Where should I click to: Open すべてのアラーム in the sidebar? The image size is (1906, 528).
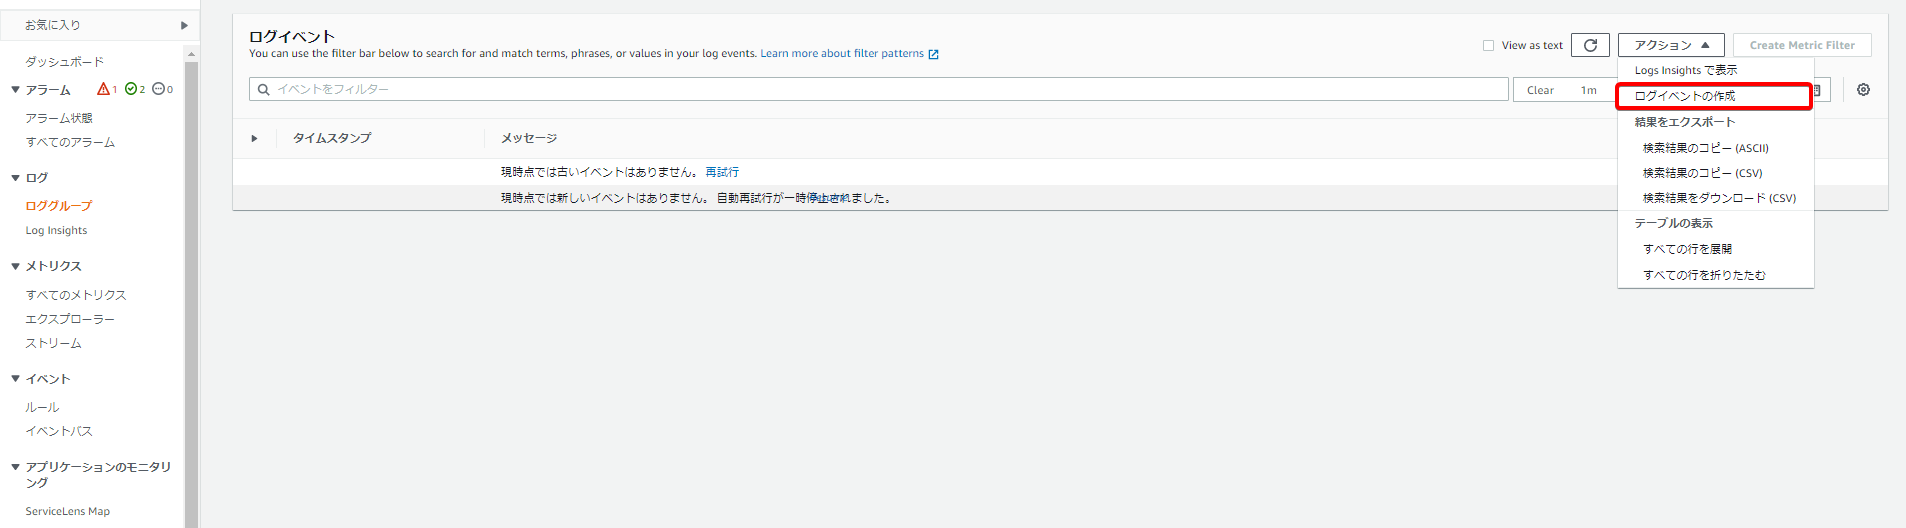[x=70, y=142]
